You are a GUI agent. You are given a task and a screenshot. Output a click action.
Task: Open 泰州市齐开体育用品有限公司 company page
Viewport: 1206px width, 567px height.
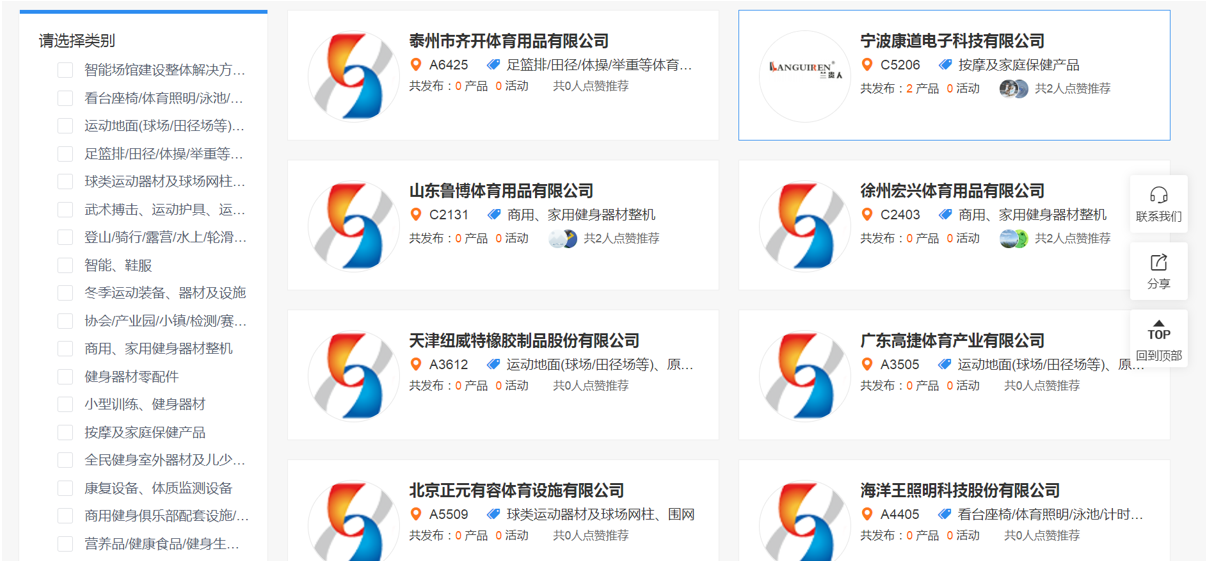click(x=509, y=41)
